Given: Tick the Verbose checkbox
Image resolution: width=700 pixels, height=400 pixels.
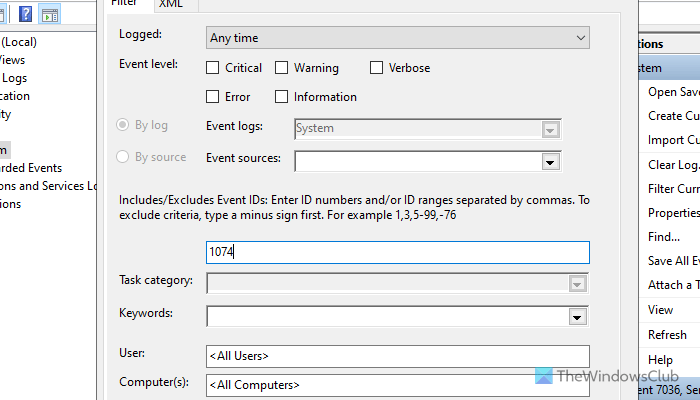Looking at the screenshot, I should (377, 68).
